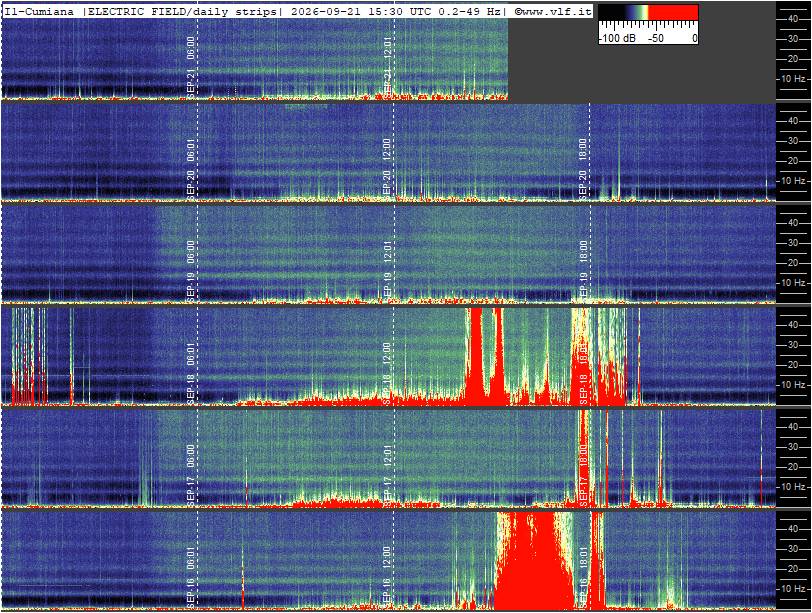
Task: Select the SEP-21 12:01 time marker
Action: click(x=387, y=67)
